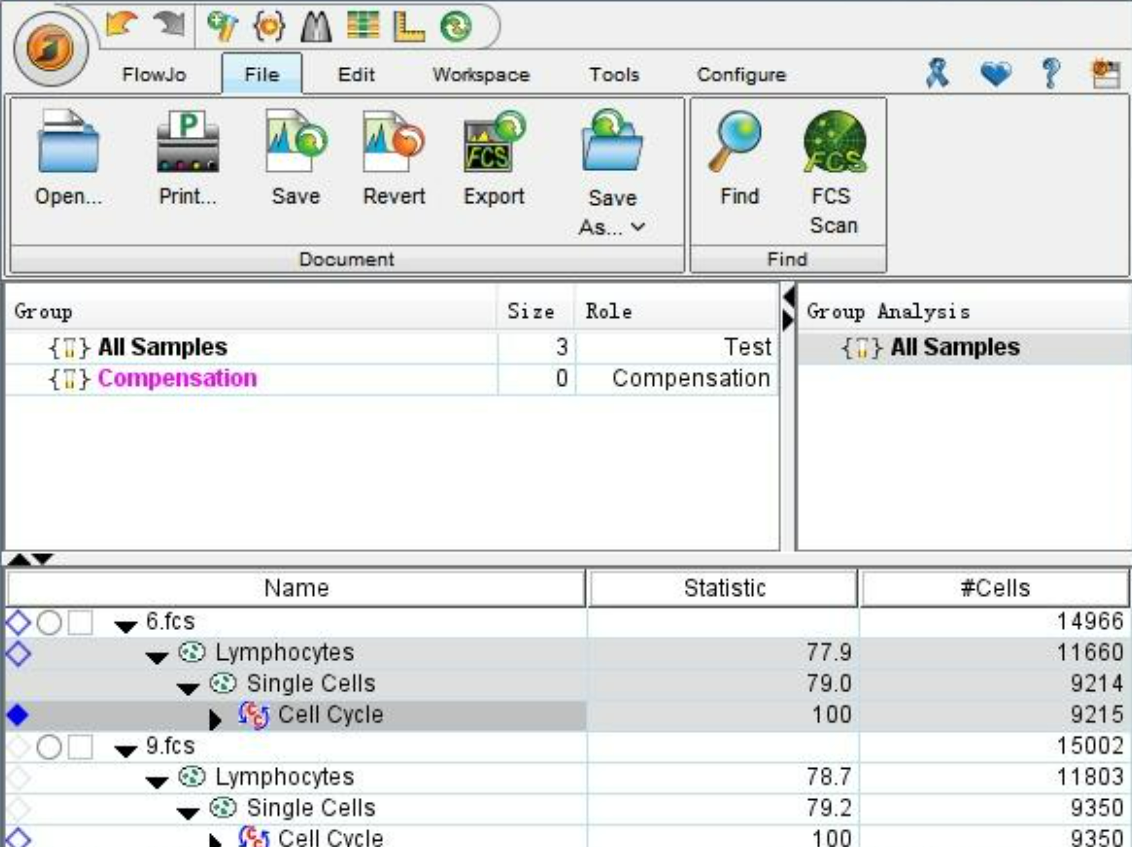The height and width of the screenshot is (847, 1132).
Task: Toggle the circle radio for 6.fcs
Action: [49, 622]
